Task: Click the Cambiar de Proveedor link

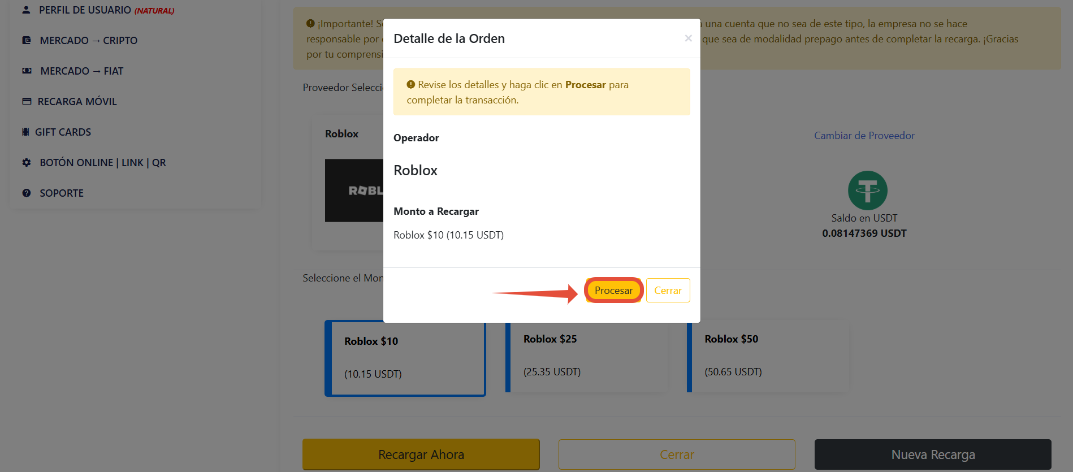Action: [864, 135]
